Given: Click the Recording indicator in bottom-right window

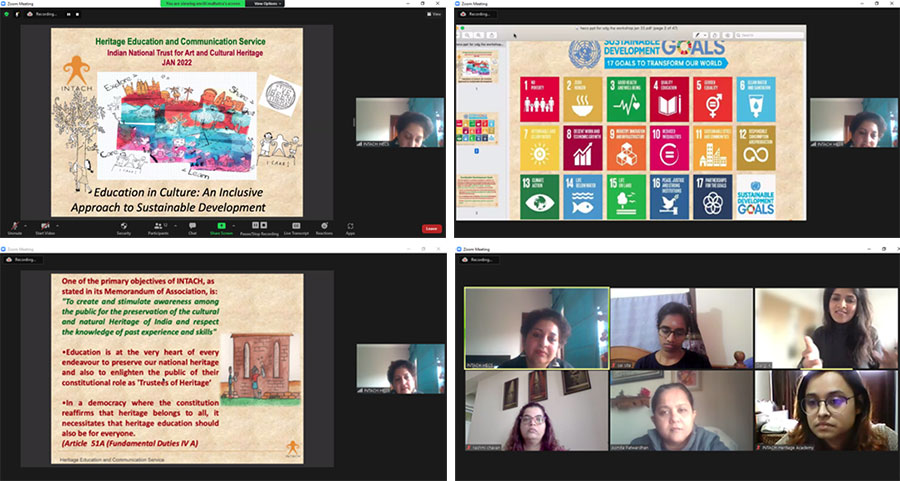Looking at the screenshot, I should [478, 259].
